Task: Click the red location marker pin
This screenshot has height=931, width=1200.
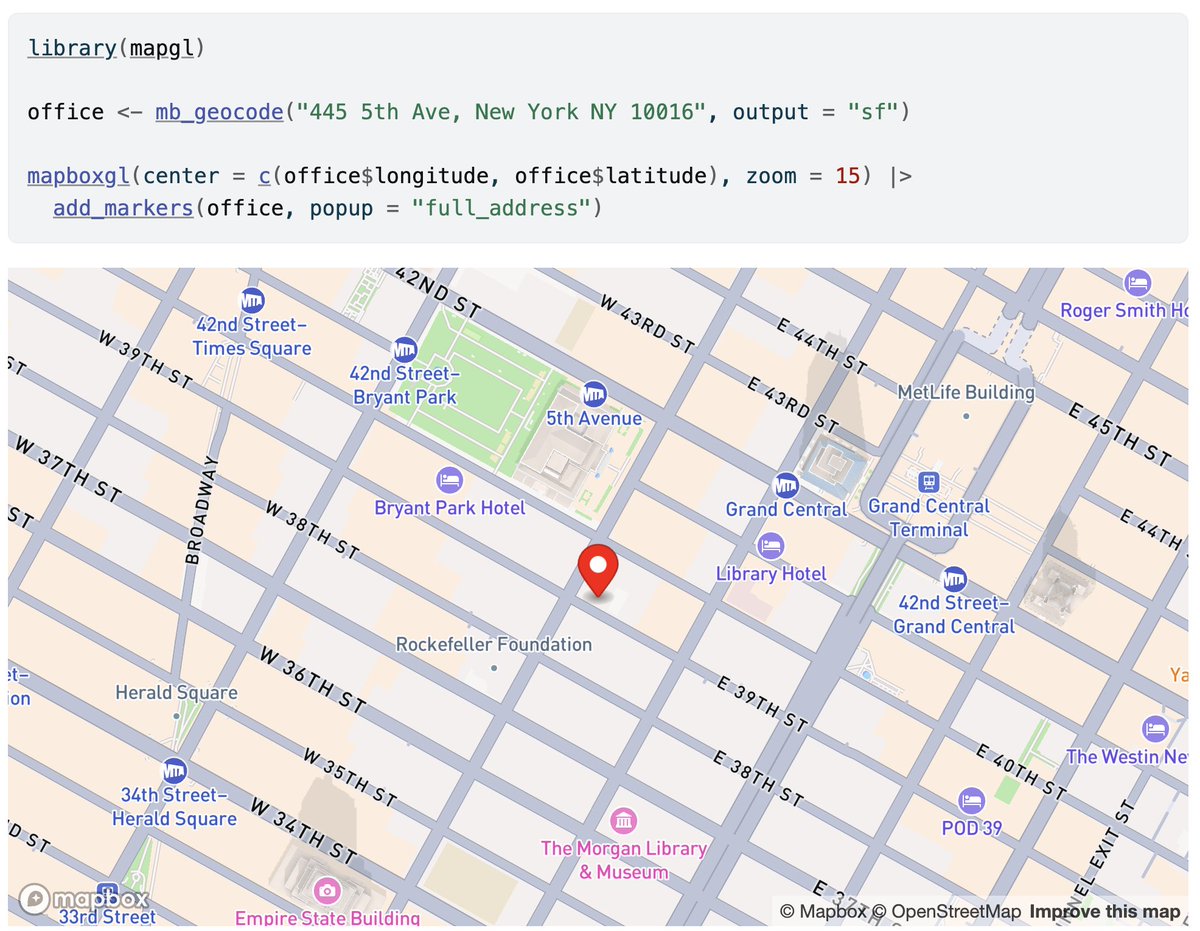Action: point(598,571)
